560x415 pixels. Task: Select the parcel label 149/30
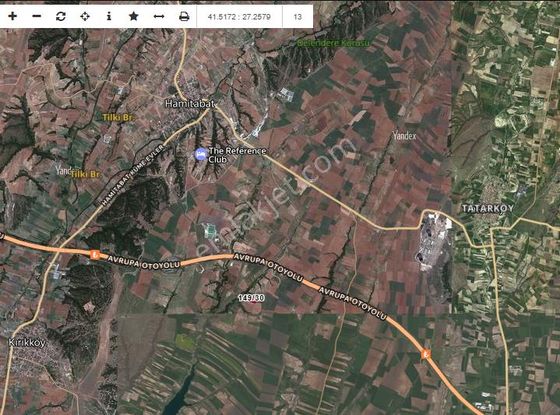[251, 298]
